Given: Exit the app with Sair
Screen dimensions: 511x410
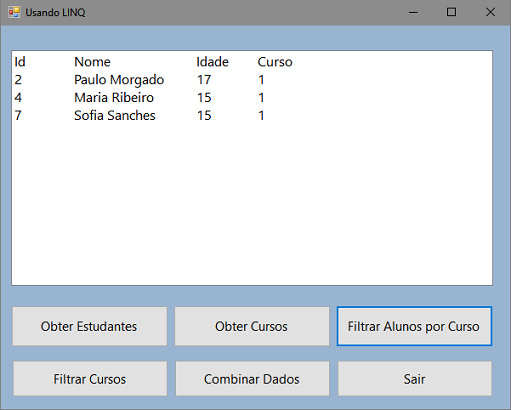Looking at the screenshot, I should pyautogui.click(x=415, y=379).
